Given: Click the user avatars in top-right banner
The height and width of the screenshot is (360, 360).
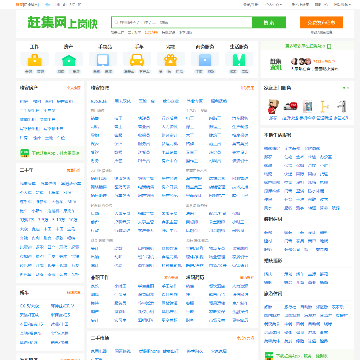Looking at the screenshot, I should [301, 61].
